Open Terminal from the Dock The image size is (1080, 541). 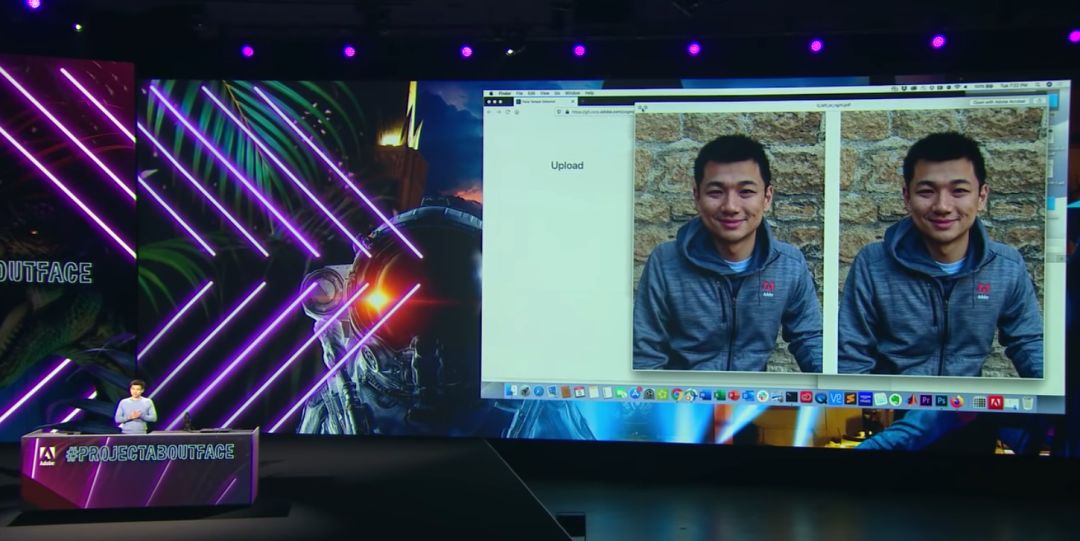coord(791,397)
